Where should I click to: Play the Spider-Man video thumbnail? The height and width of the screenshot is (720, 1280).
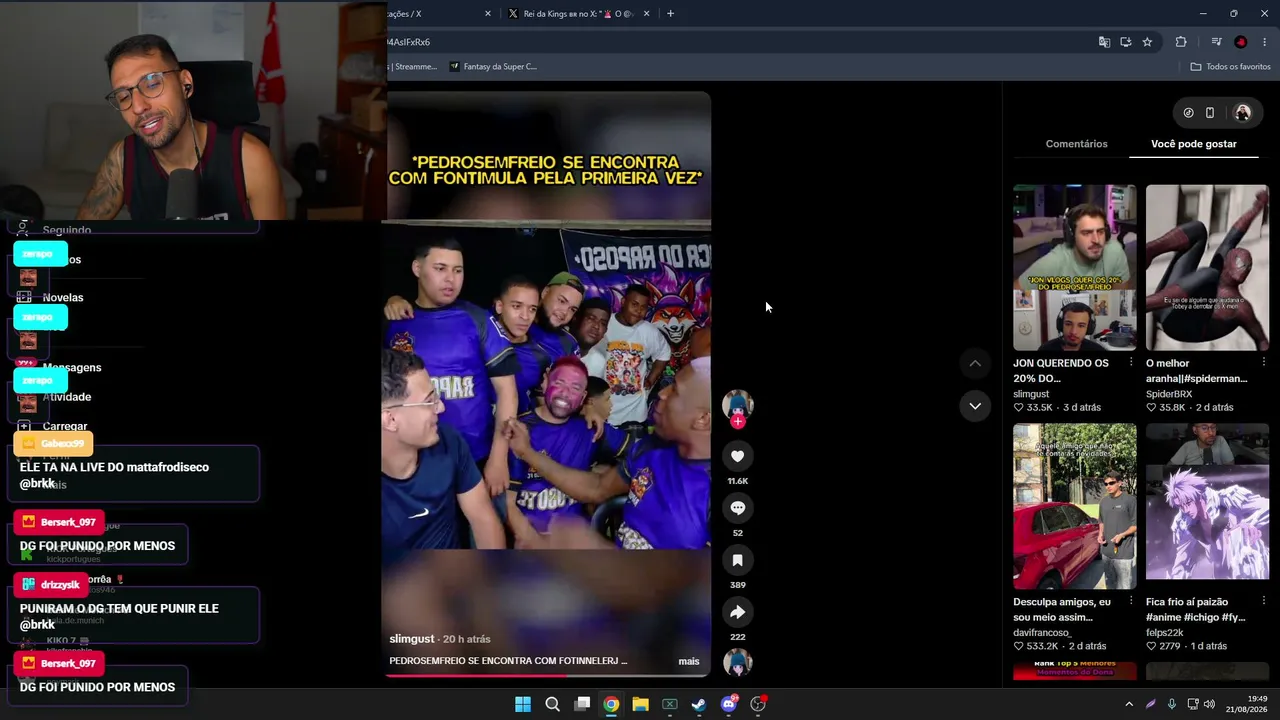pyautogui.click(x=1207, y=267)
